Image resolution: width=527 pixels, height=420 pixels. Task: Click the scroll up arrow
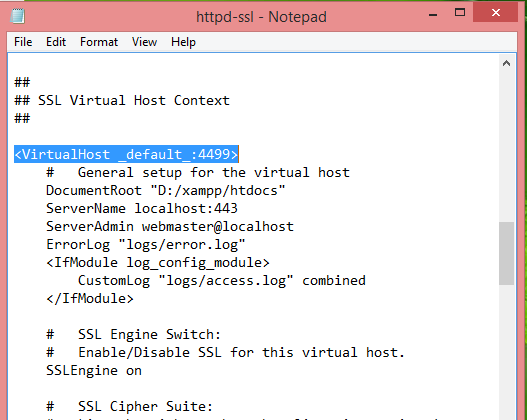(x=506, y=63)
